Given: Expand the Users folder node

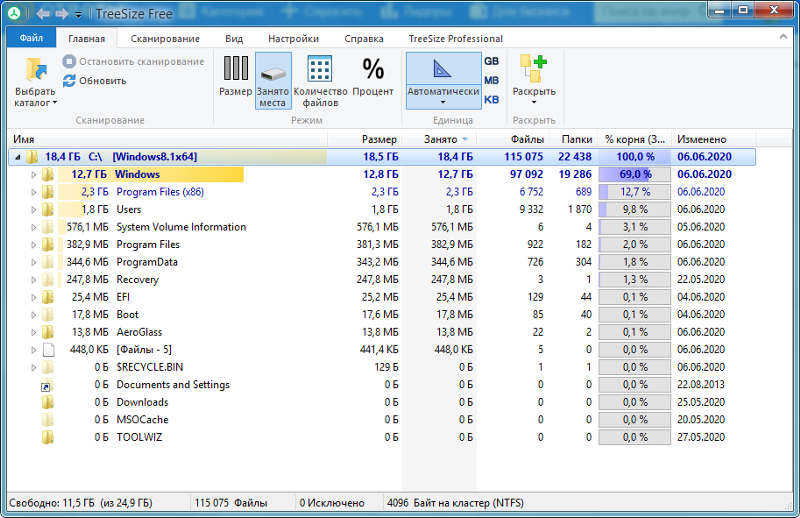Looking at the screenshot, I should tap(33, 210).
